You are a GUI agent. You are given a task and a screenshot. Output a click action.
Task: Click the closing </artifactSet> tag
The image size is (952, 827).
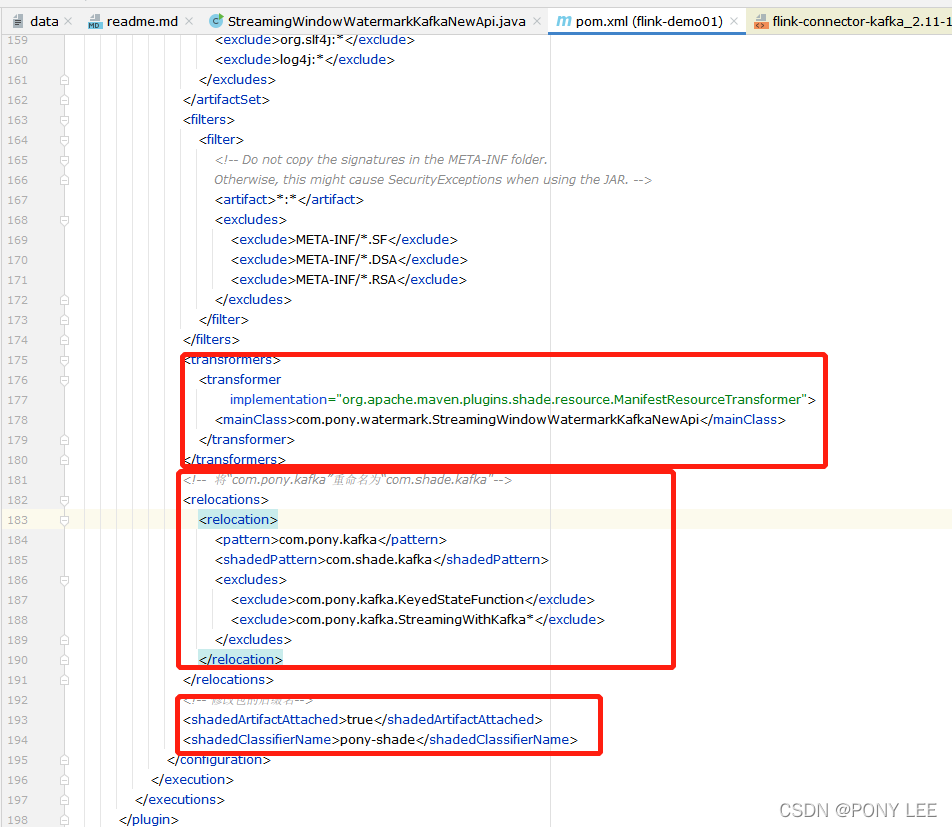click(226, 100)
